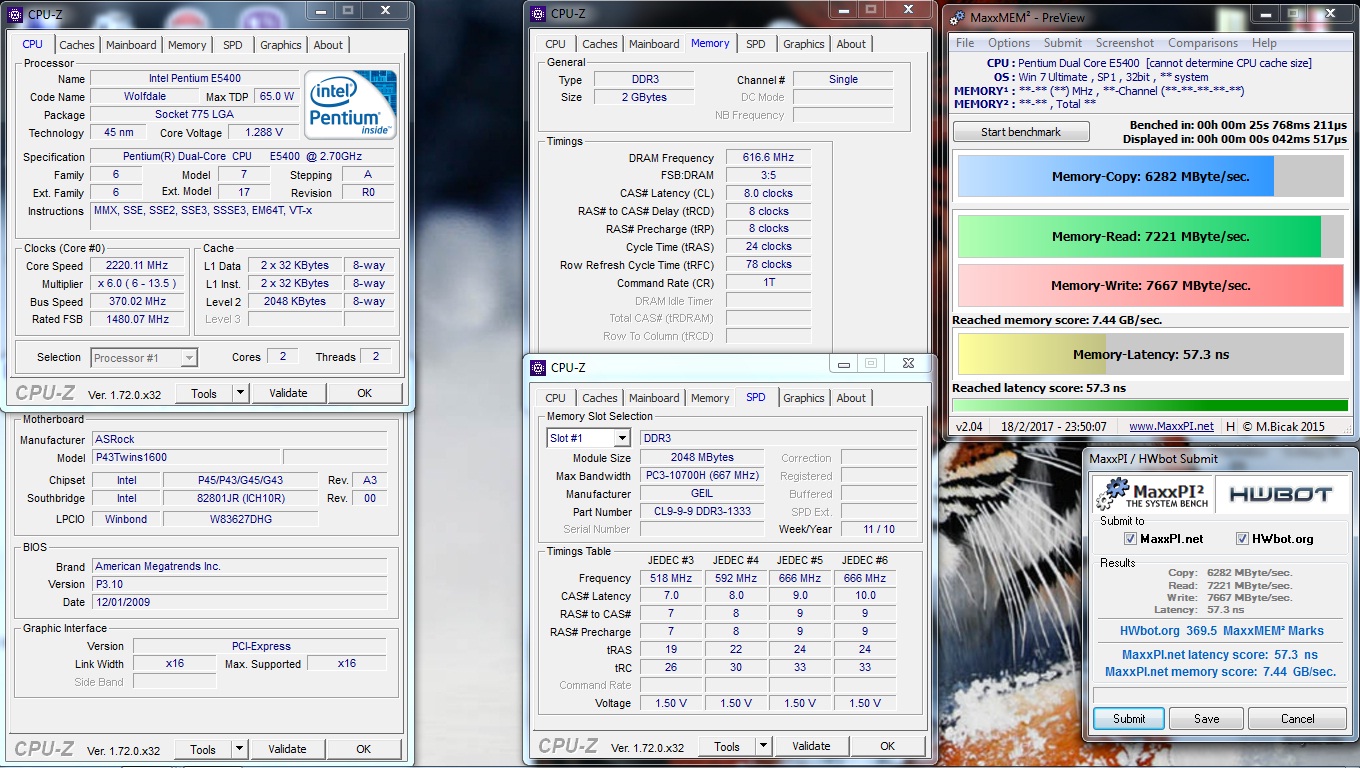Click the HWBOT logo in submit dialog

pos(1282,494)
